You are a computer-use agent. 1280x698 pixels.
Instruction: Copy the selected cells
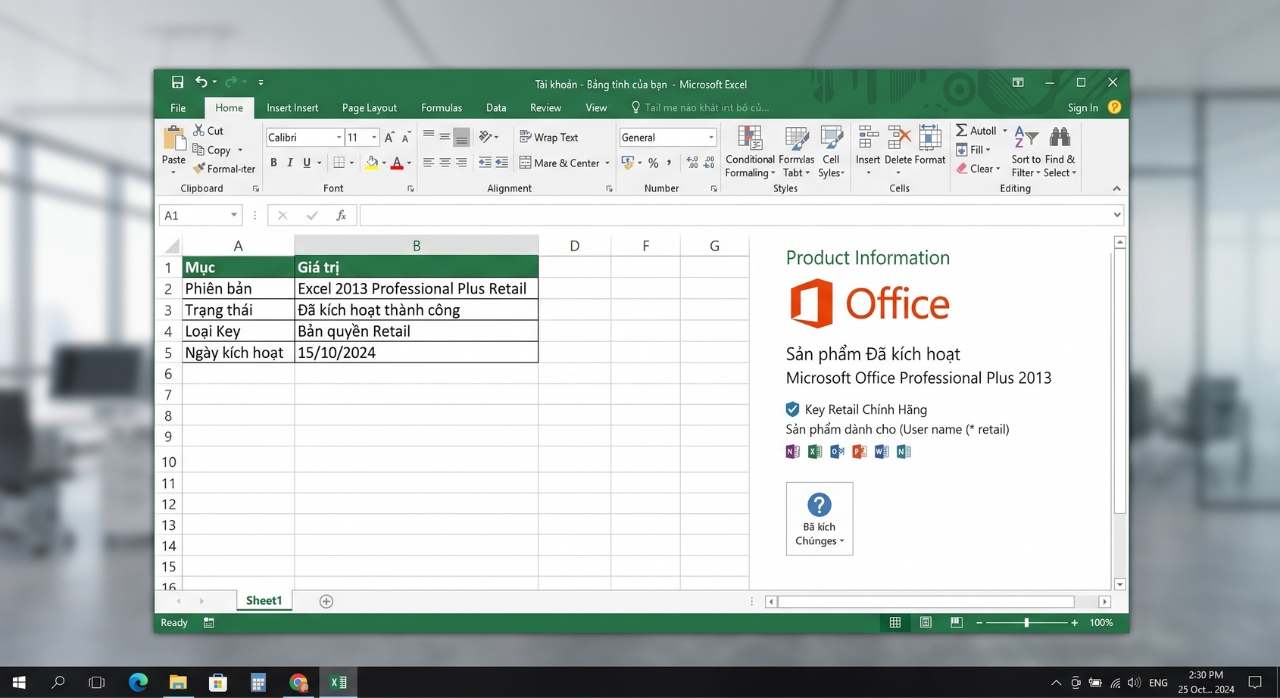(x=213, y=150)
